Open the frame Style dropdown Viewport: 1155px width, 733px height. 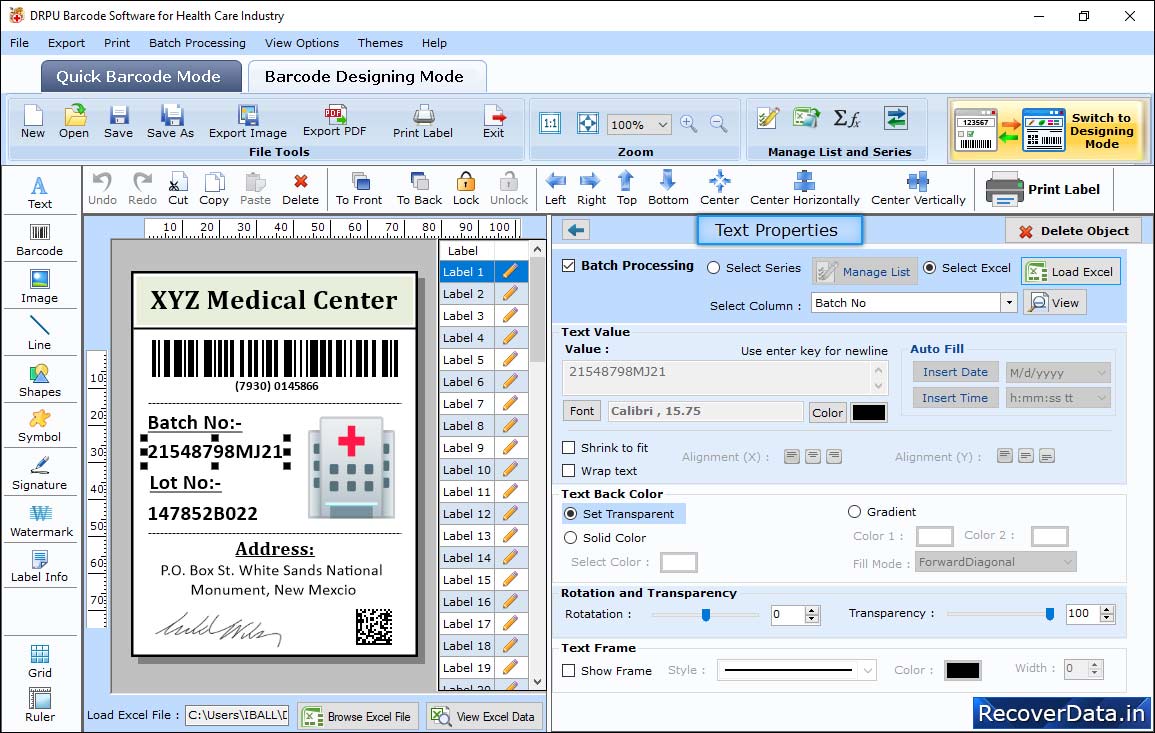click(868, 670)
